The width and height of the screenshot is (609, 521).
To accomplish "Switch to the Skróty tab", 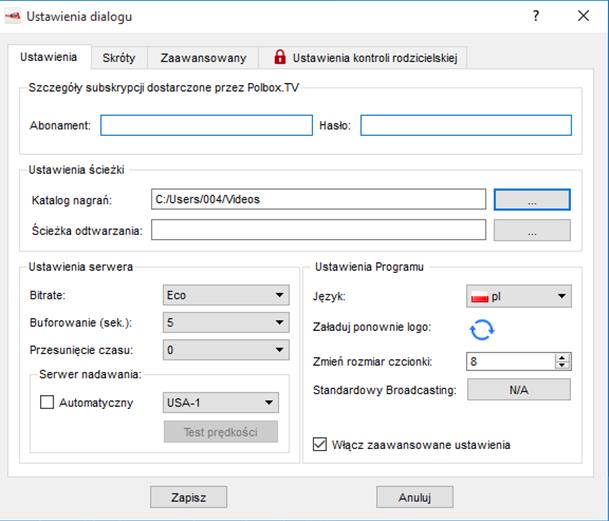I will (x=119, y=58).
